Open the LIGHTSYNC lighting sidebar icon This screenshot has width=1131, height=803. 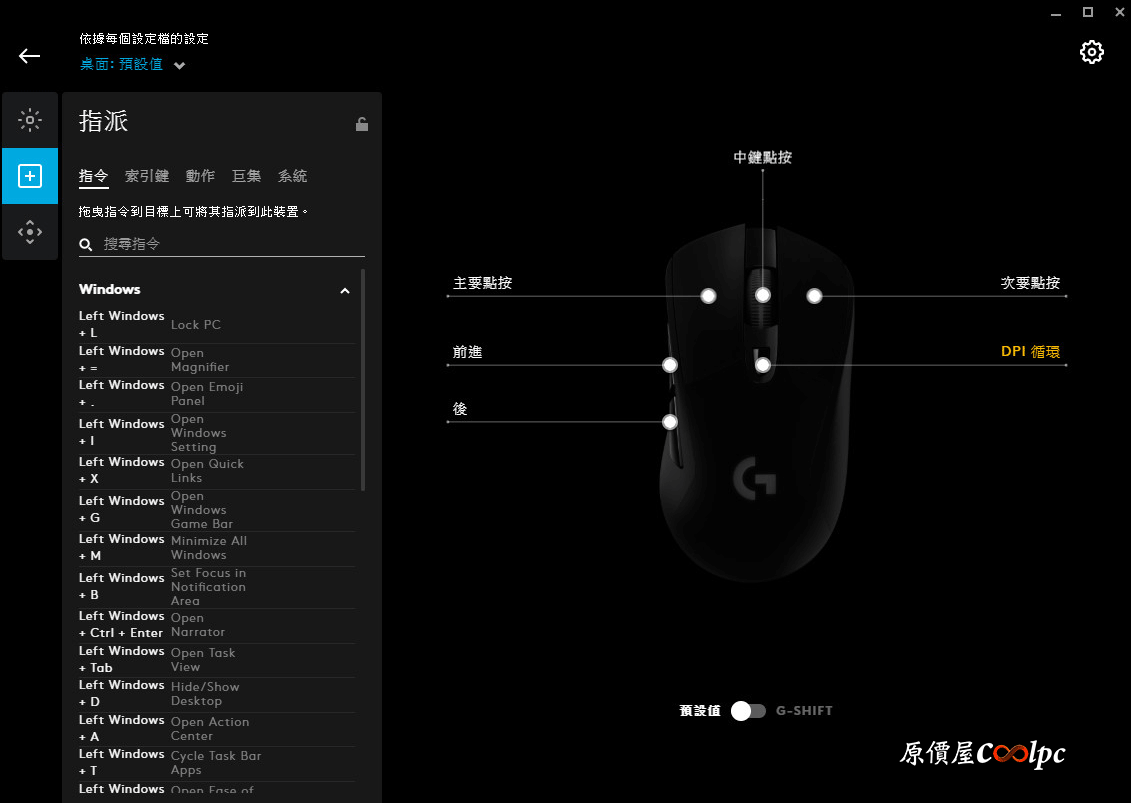30,120
